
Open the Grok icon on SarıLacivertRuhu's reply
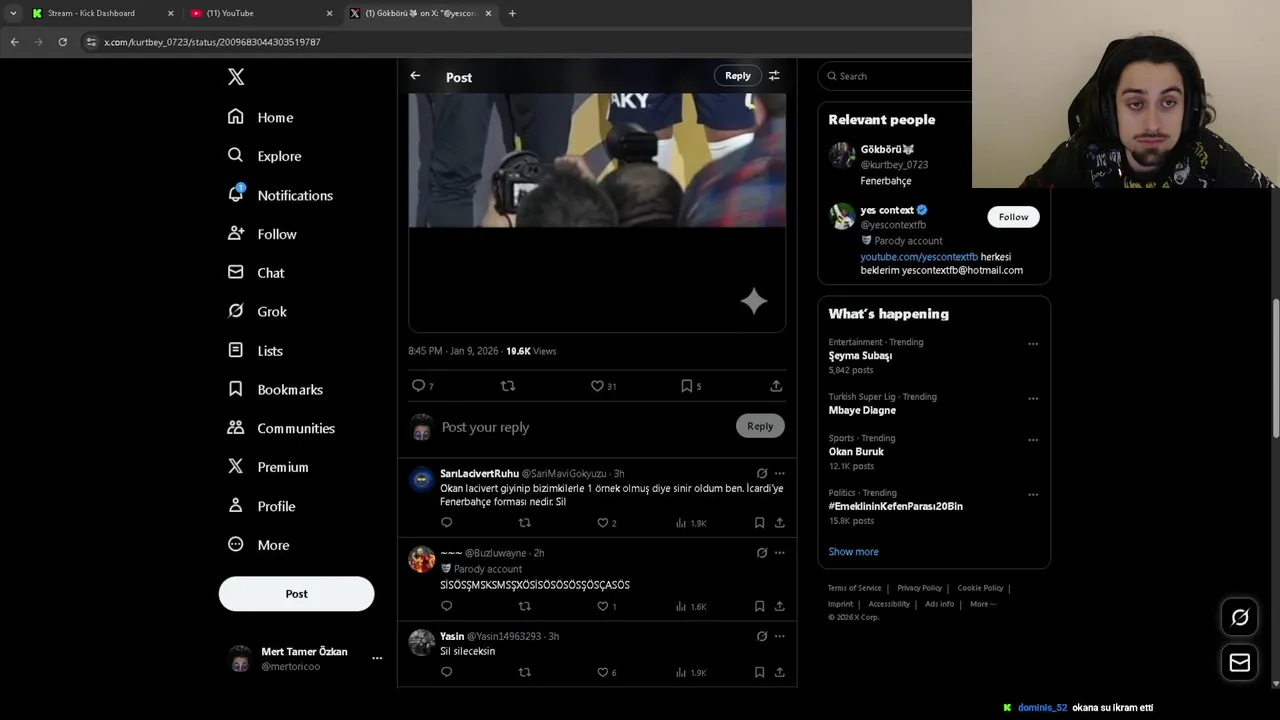[762, 474]
